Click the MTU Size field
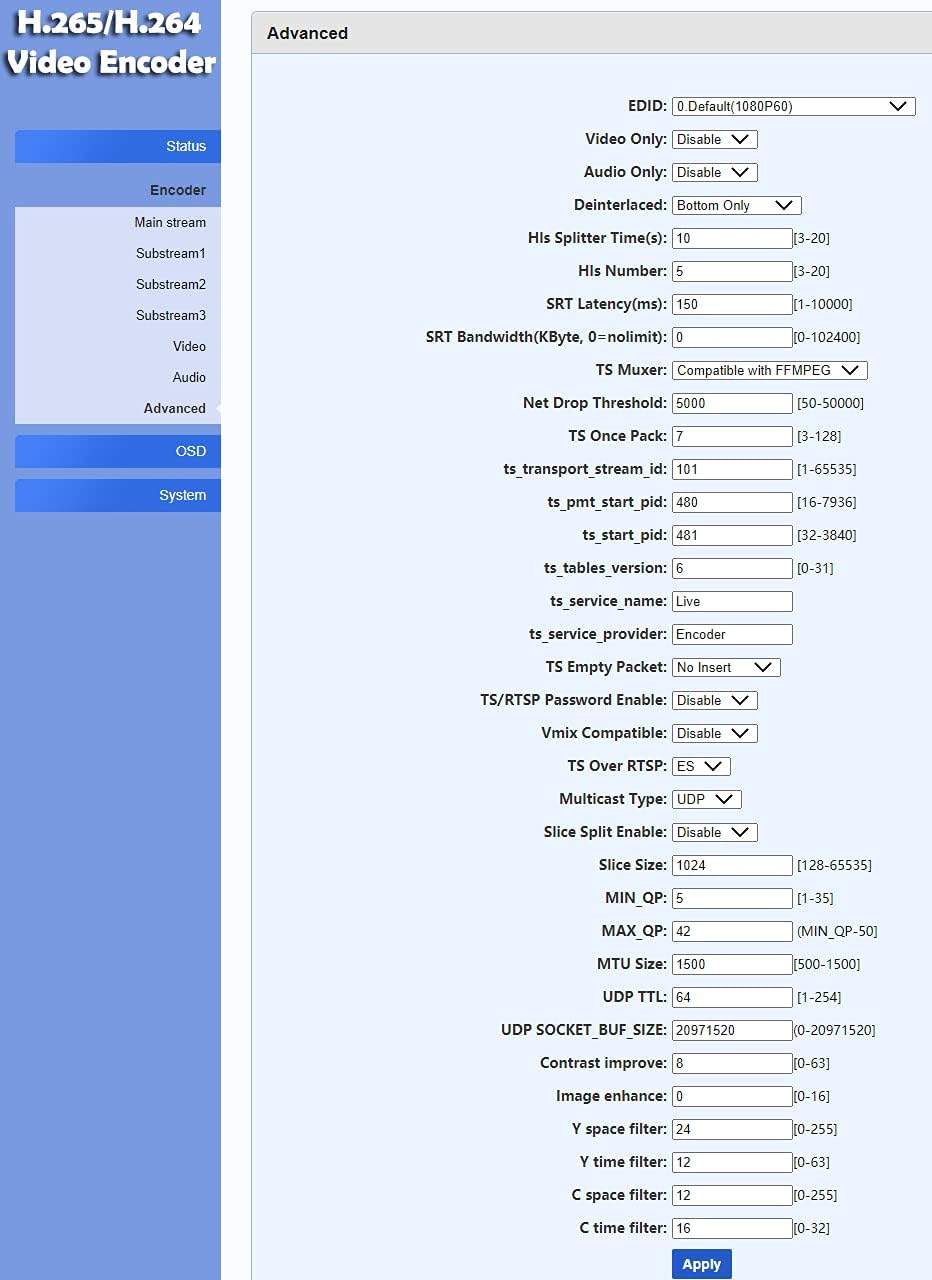 click(732, 964)
